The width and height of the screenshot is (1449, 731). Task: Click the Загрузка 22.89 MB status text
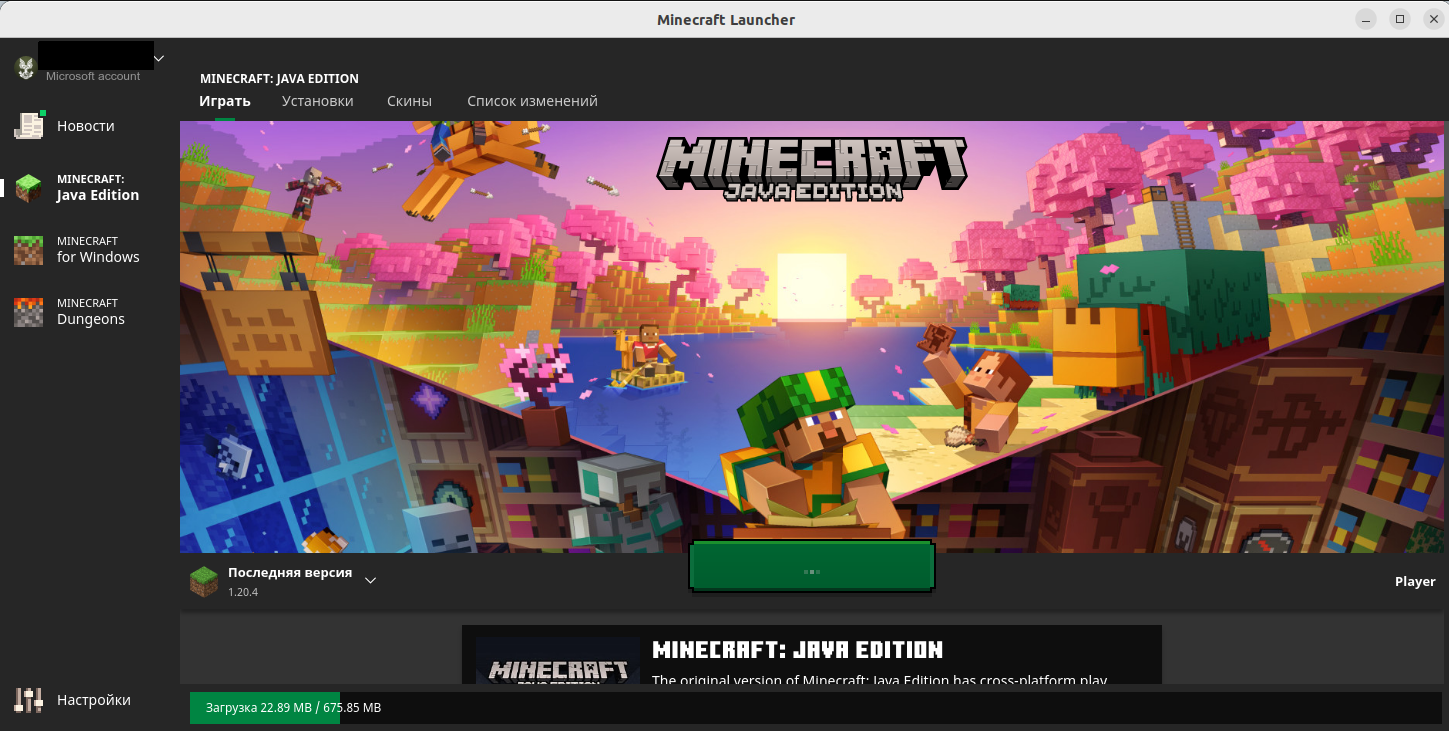tap(293, 708)
